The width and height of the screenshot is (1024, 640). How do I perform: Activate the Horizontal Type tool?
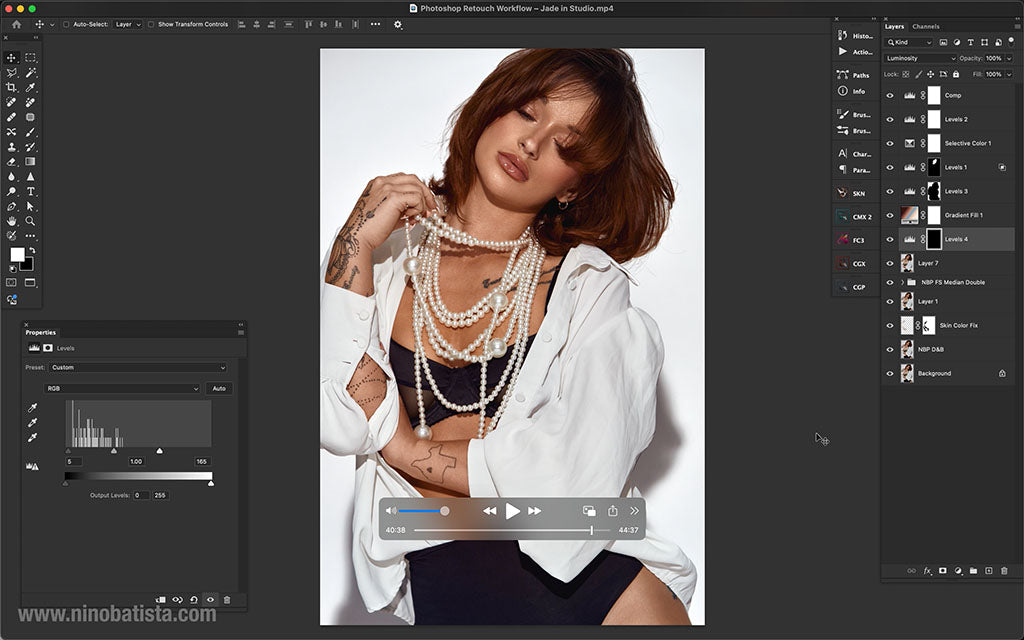click(x=30, y=190)
